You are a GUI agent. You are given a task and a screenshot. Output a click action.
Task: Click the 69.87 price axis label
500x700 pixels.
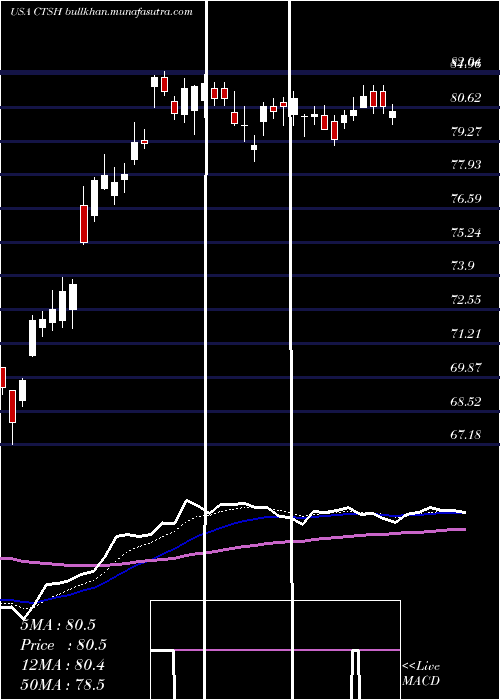466,367
